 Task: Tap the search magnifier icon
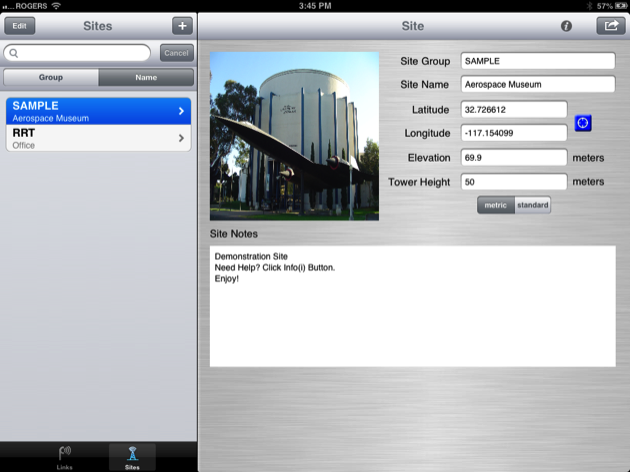pos(14,53)
